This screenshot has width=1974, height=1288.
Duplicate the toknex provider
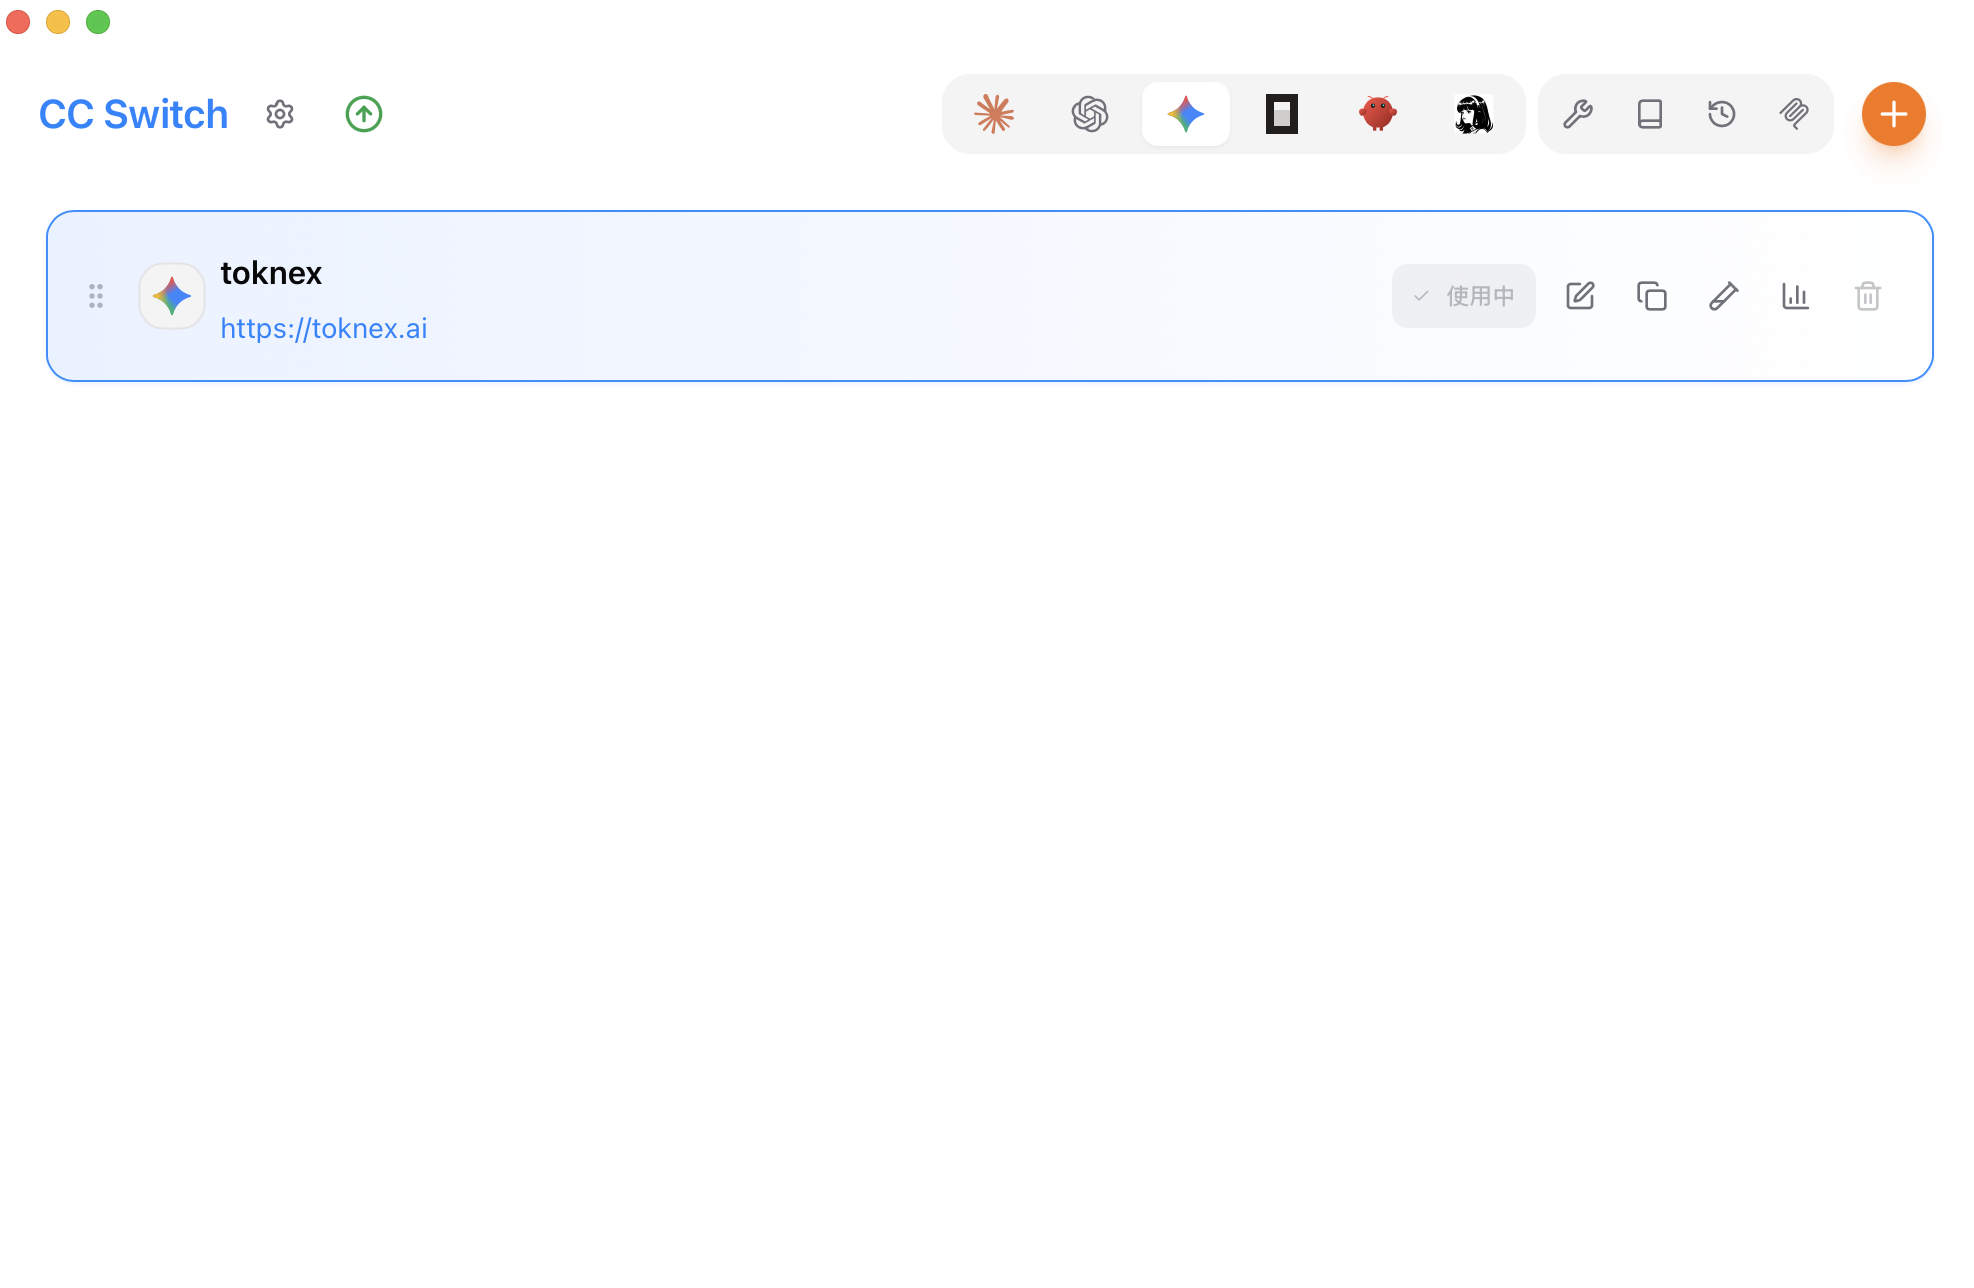point(1652,296)
